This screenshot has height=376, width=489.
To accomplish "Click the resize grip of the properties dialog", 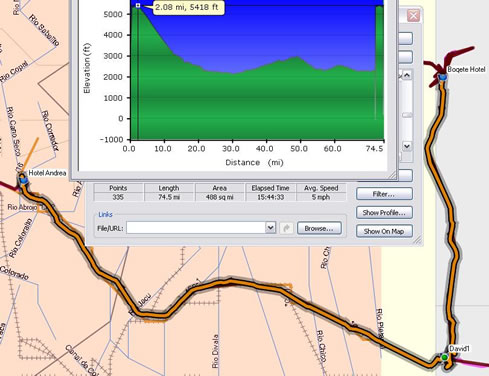I will [418, 240].
